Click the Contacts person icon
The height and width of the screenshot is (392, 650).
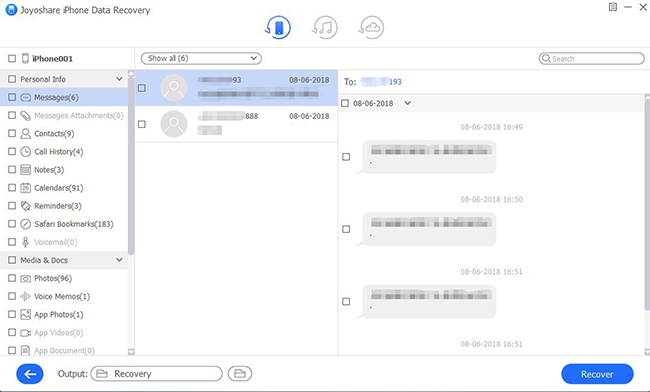click(x=26, y=133)
